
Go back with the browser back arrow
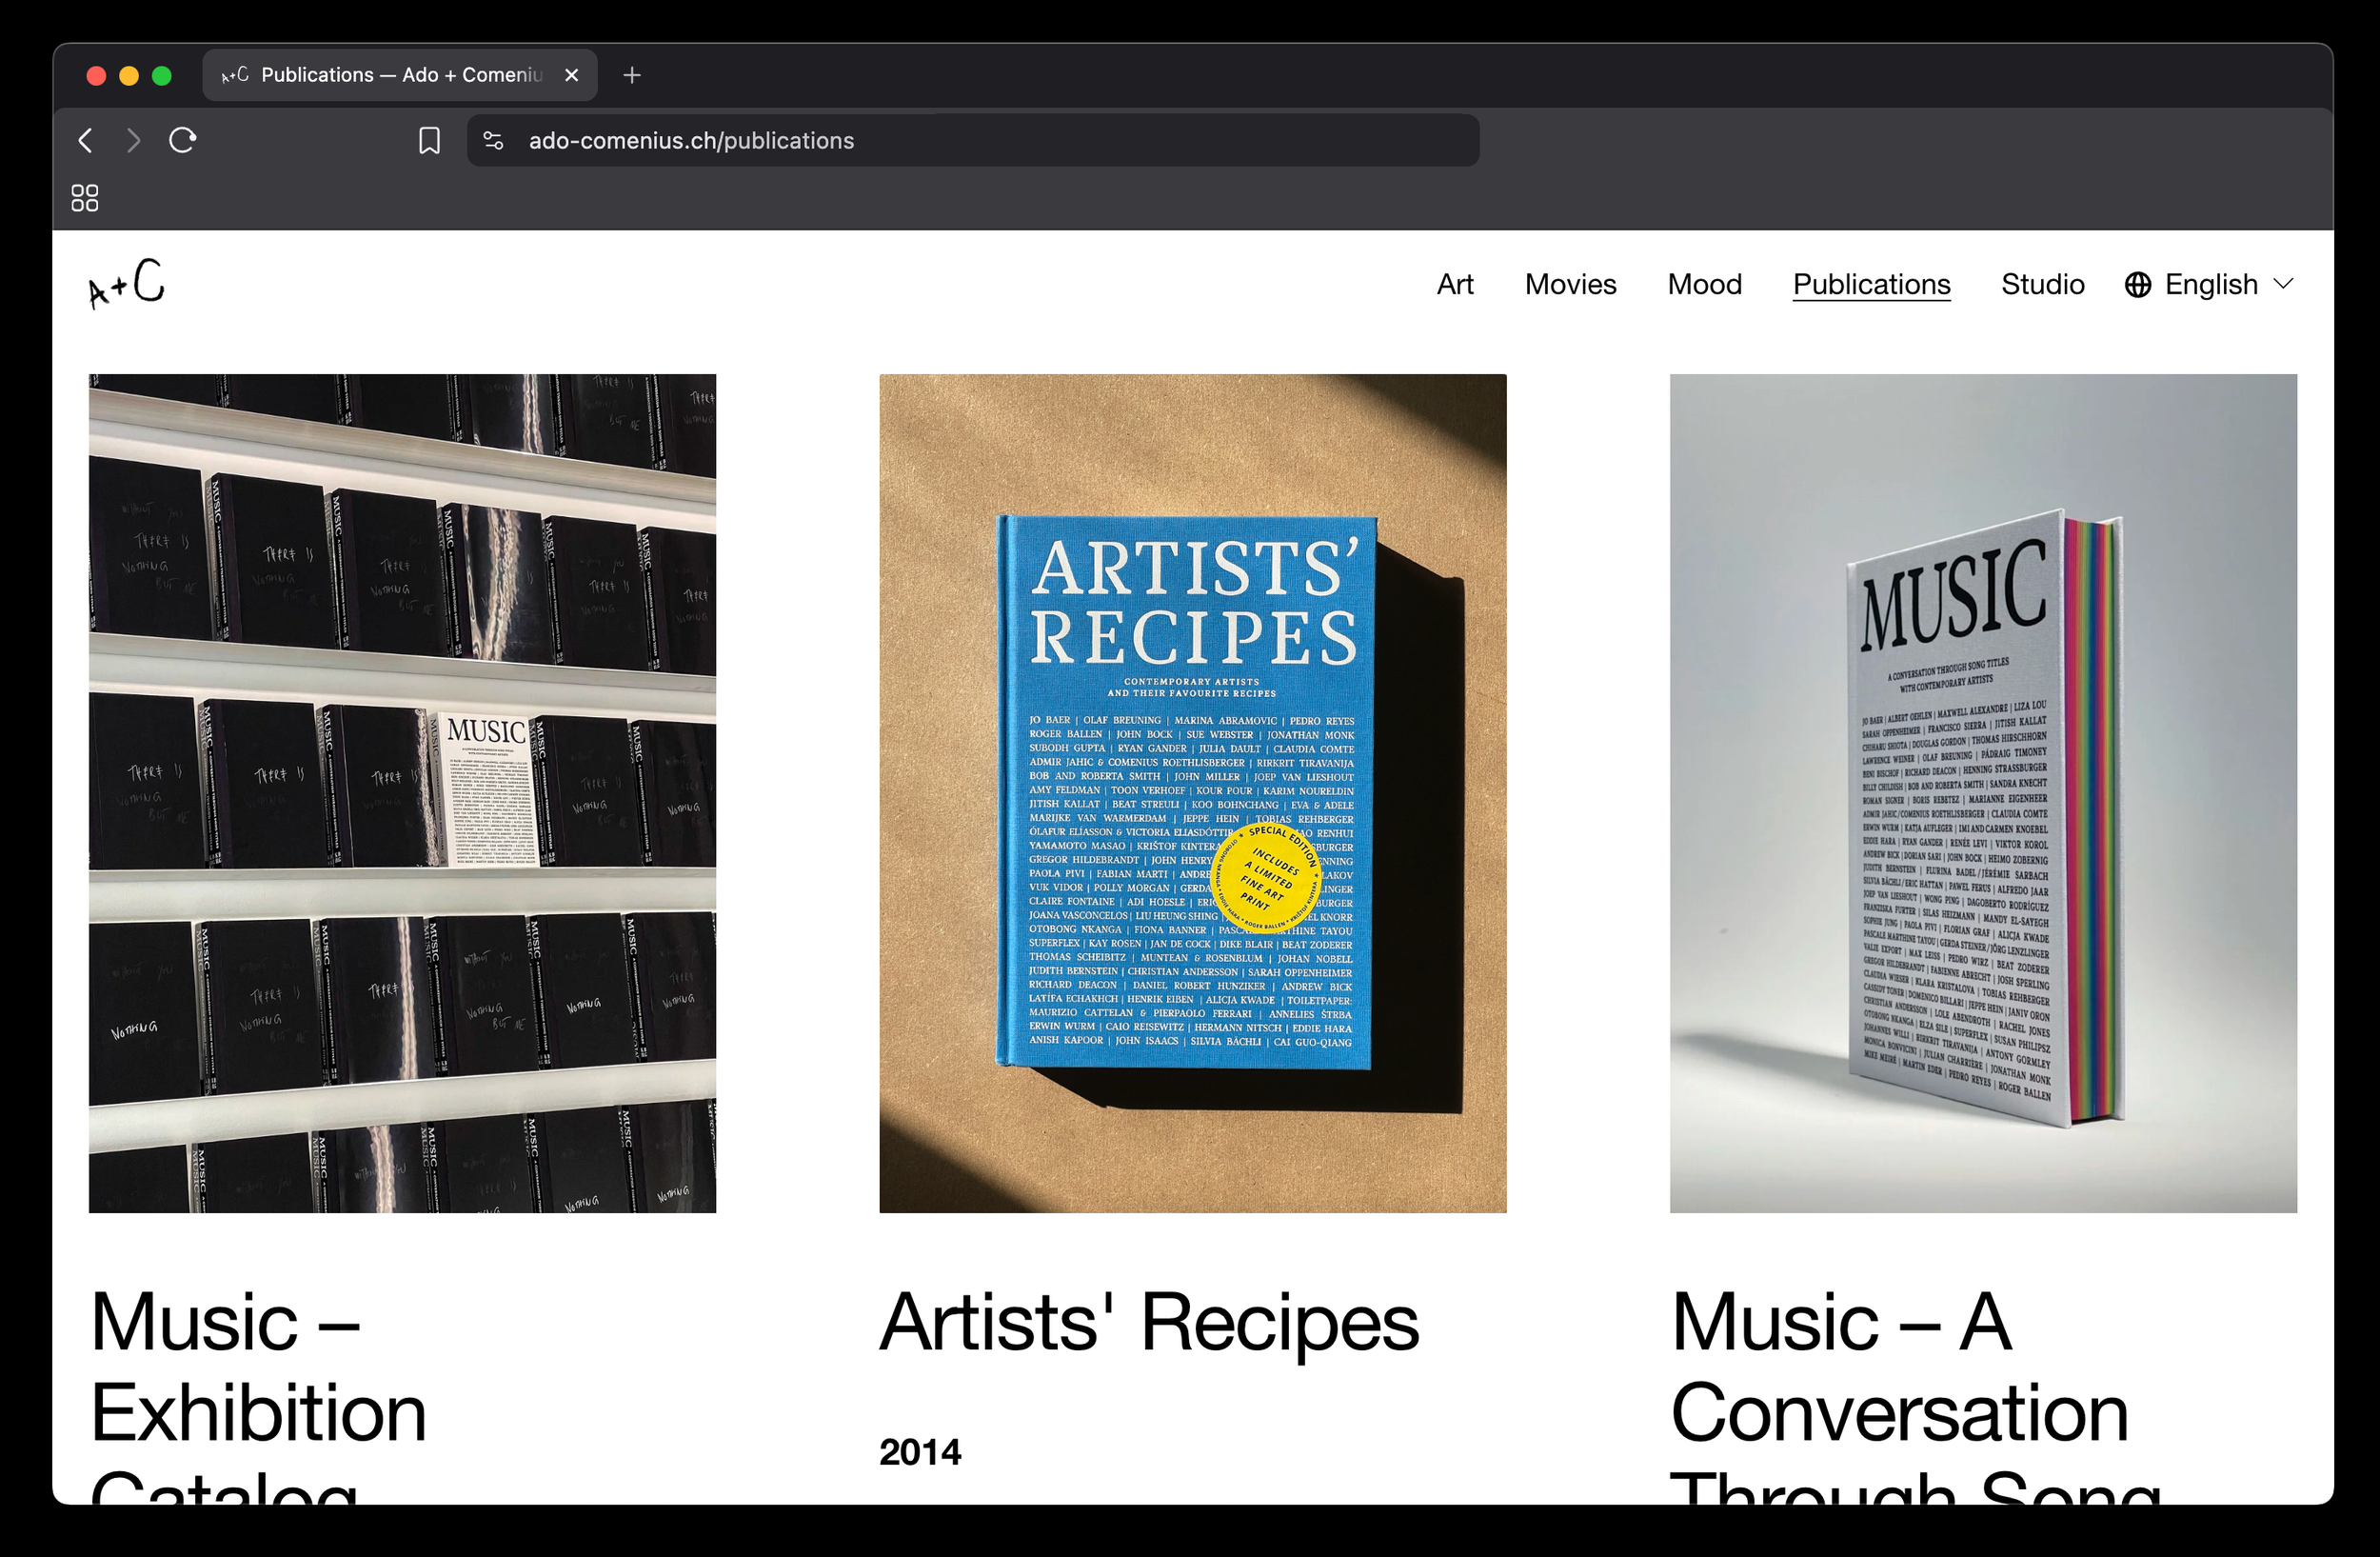coord(86,141)
